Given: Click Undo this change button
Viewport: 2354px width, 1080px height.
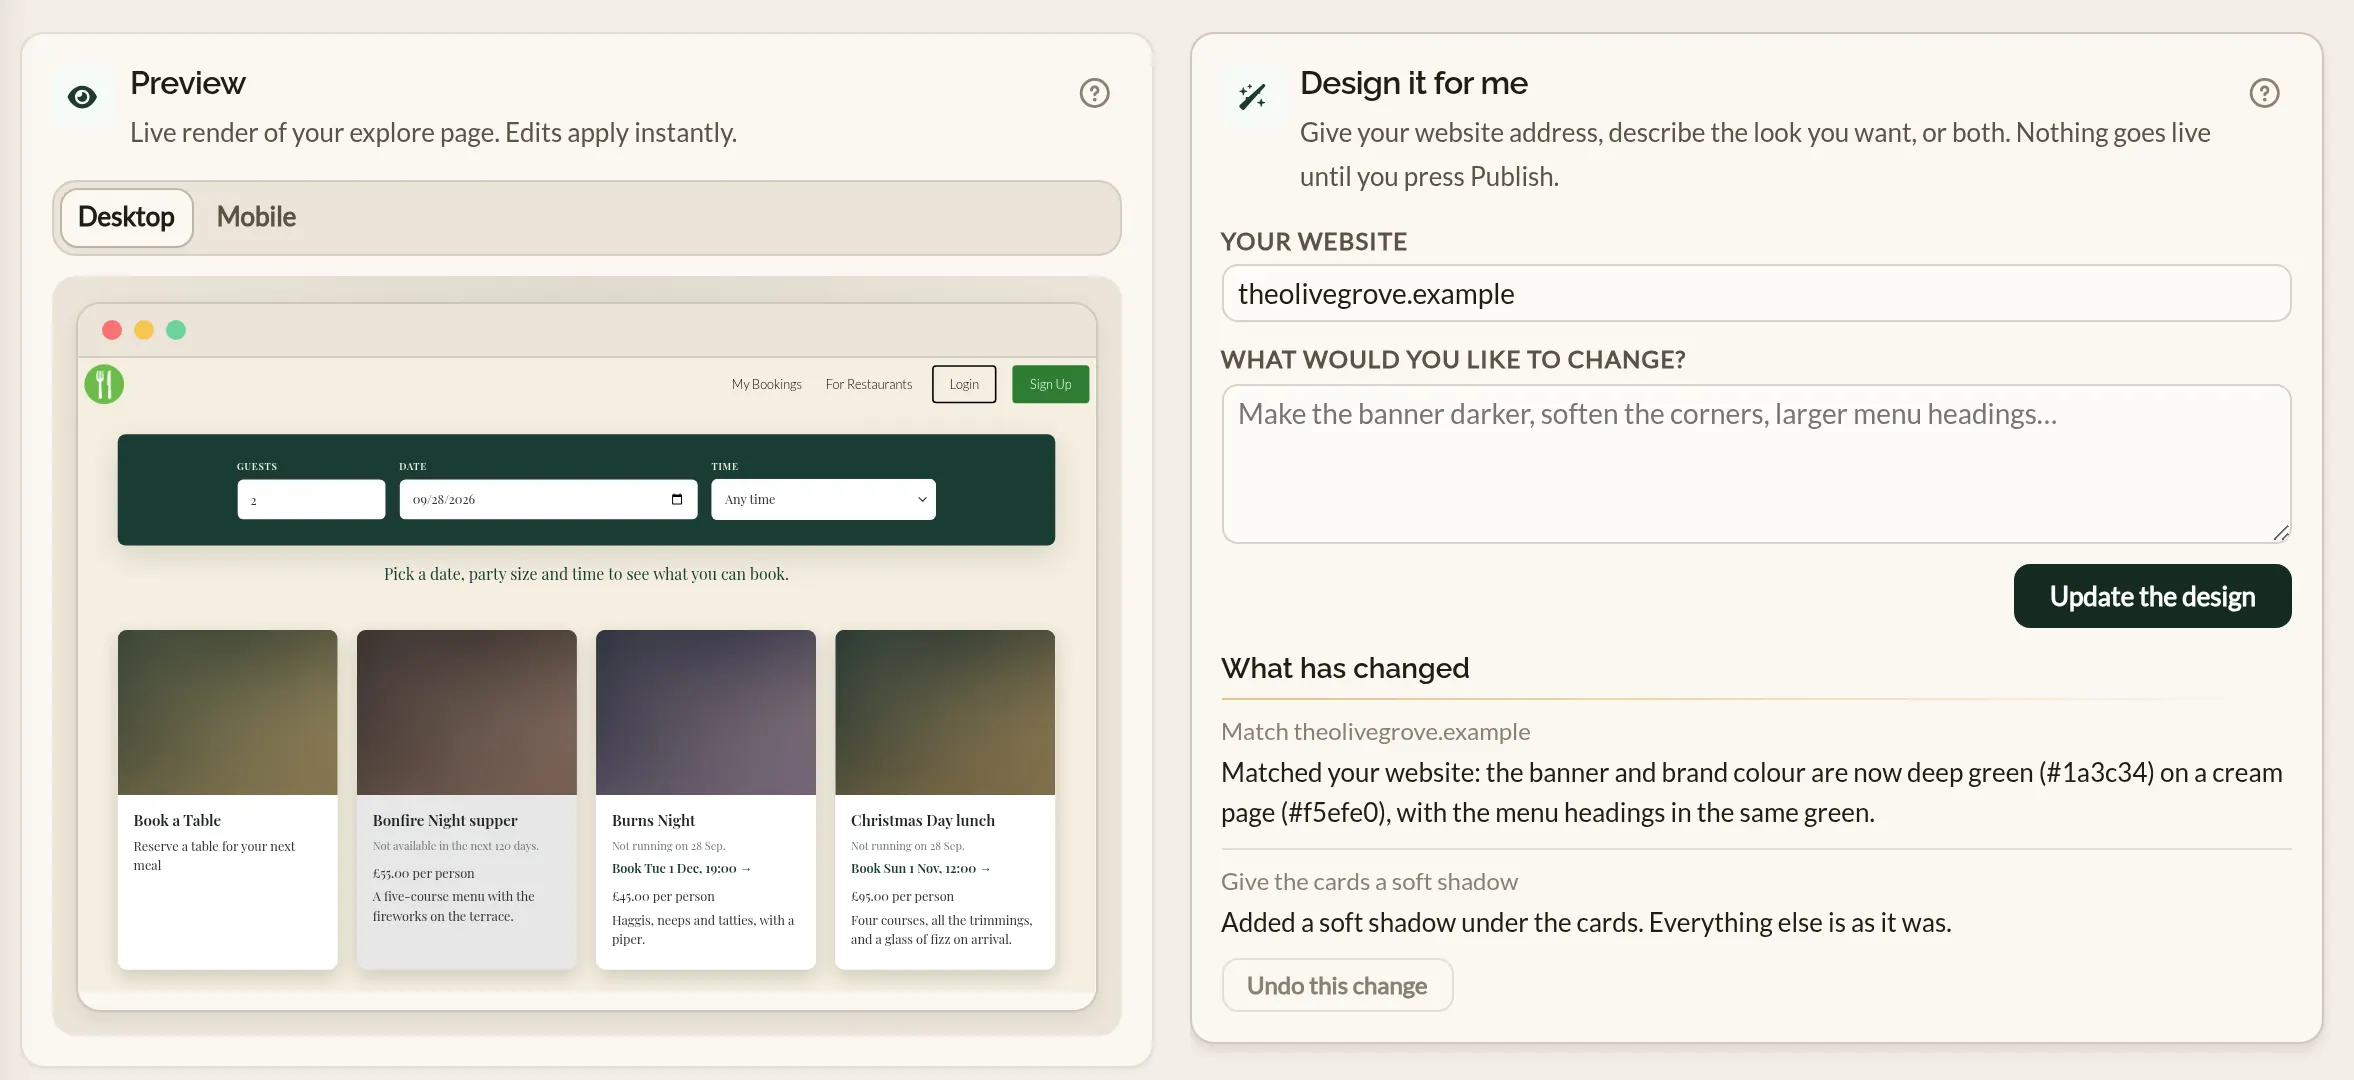Looking at the screenshot, I should [1337, 985].
